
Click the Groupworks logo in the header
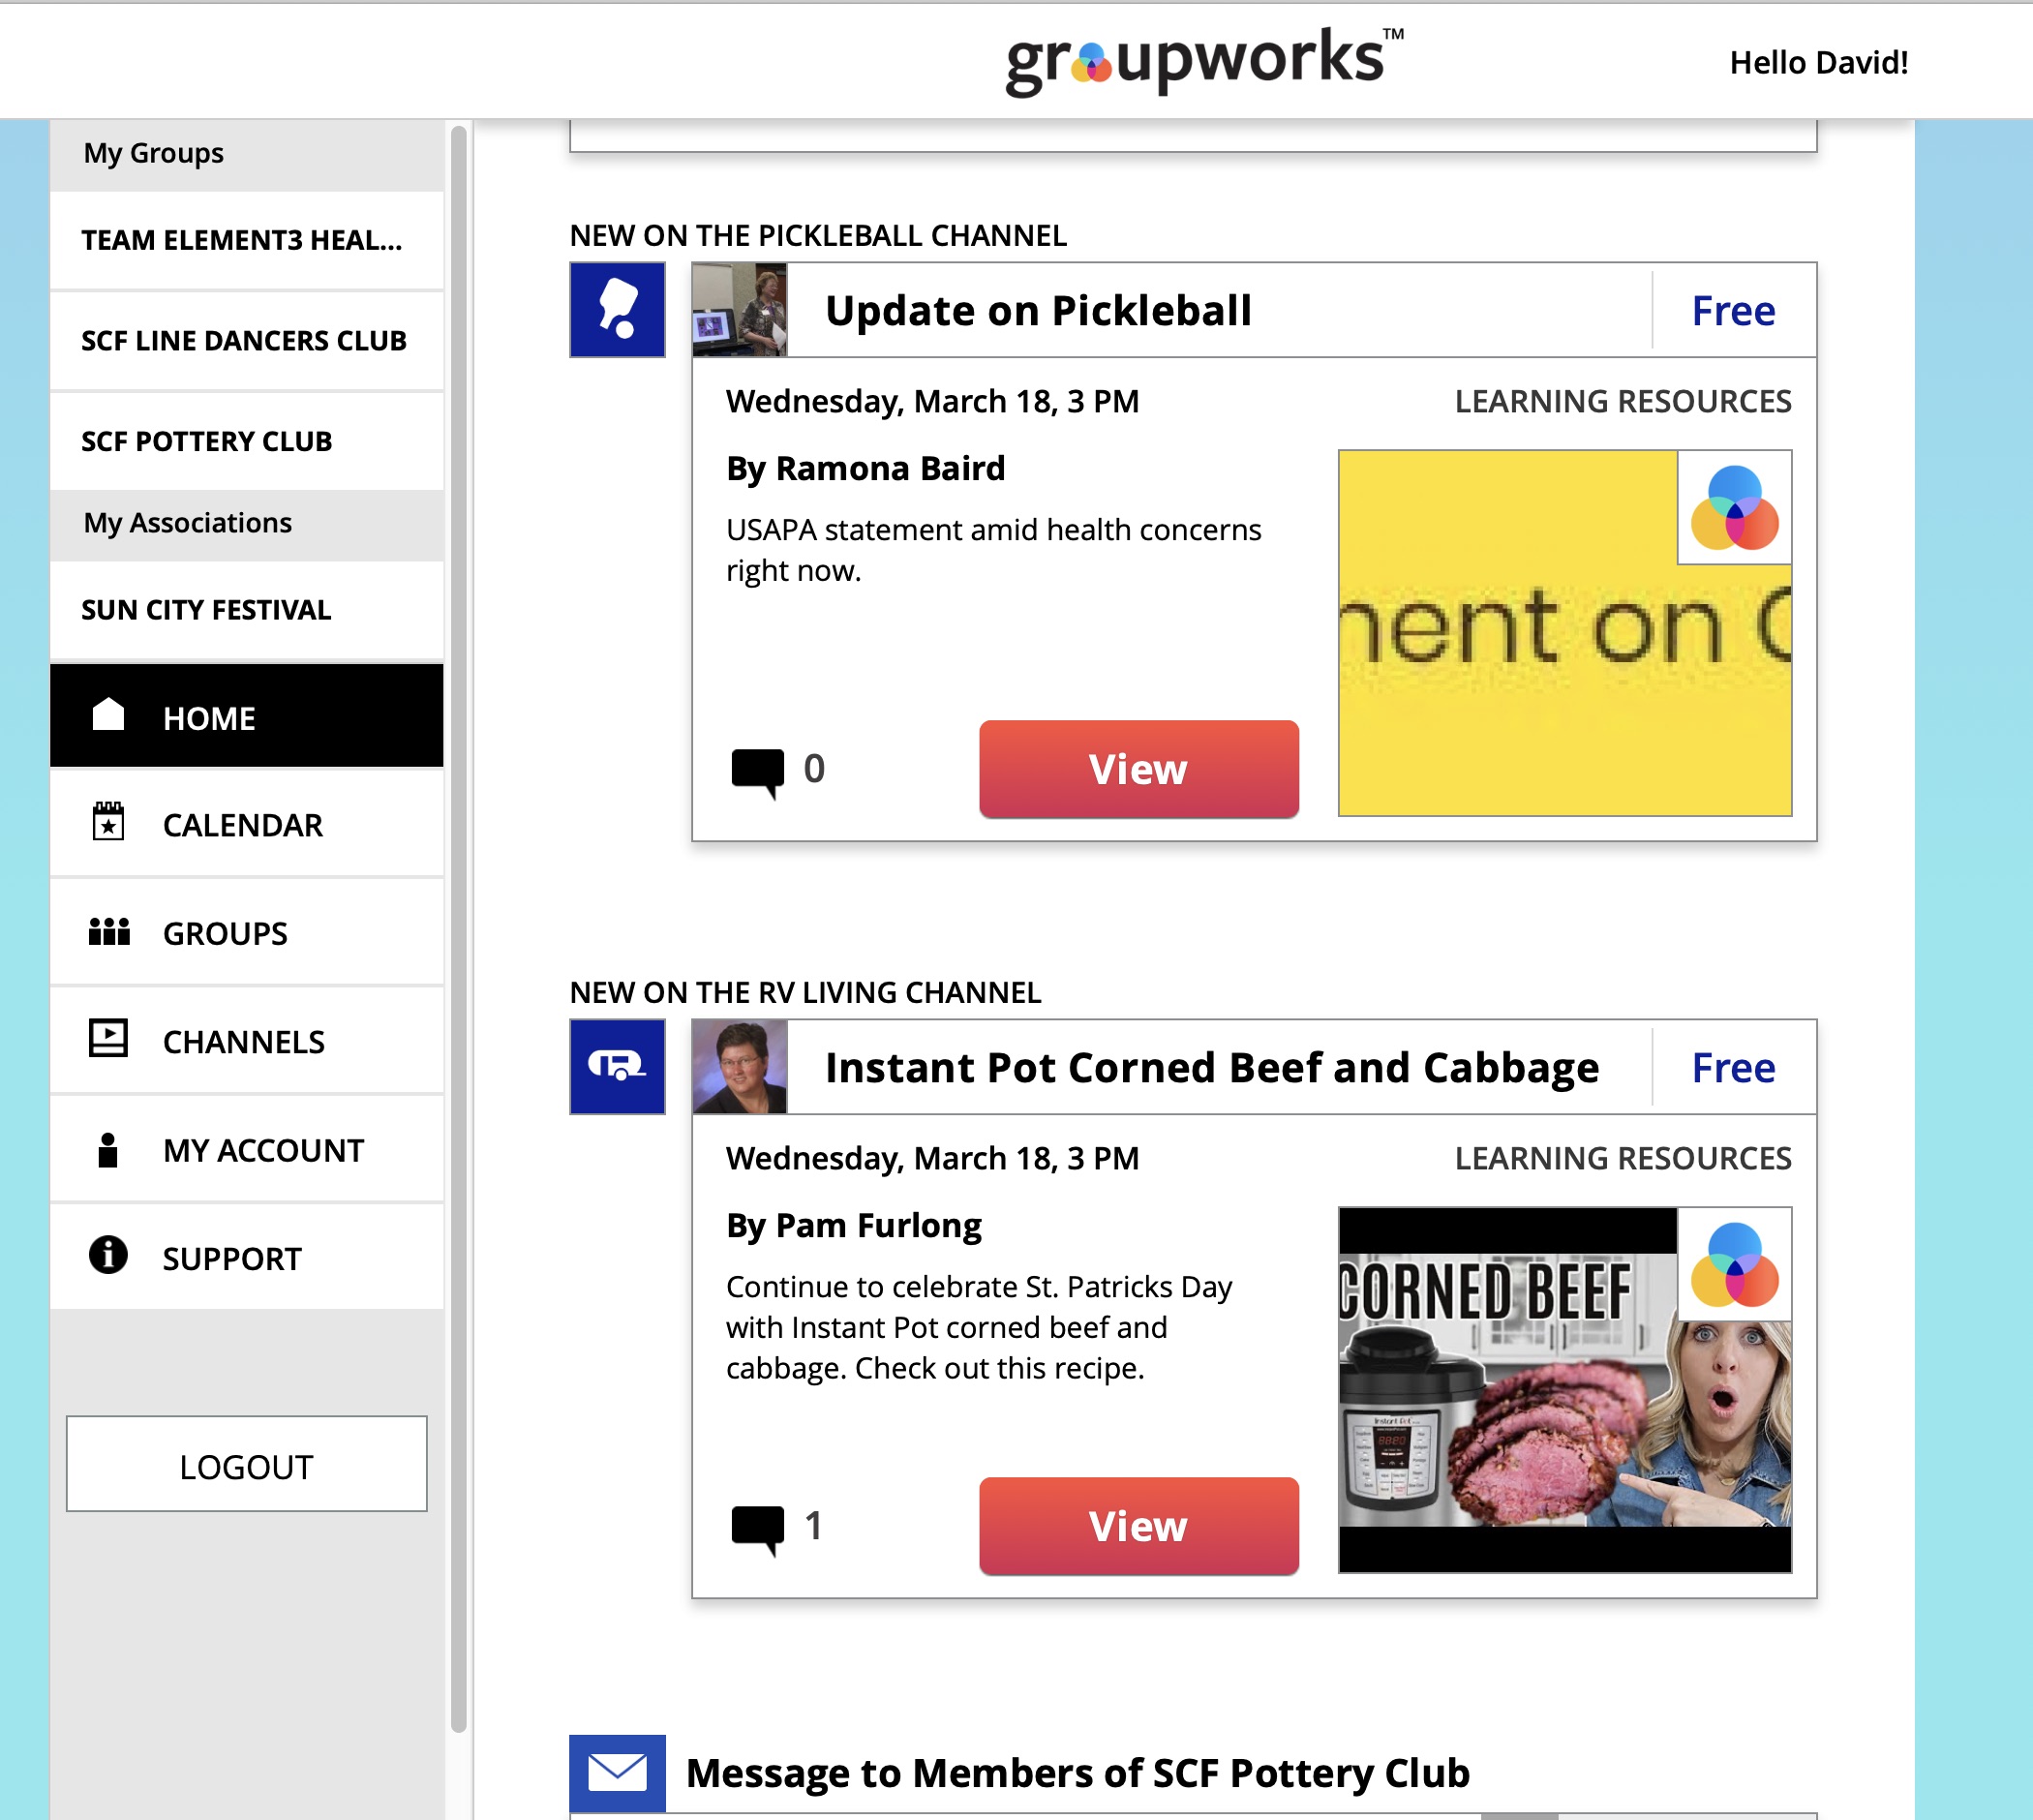click(x=1203, y=60)
